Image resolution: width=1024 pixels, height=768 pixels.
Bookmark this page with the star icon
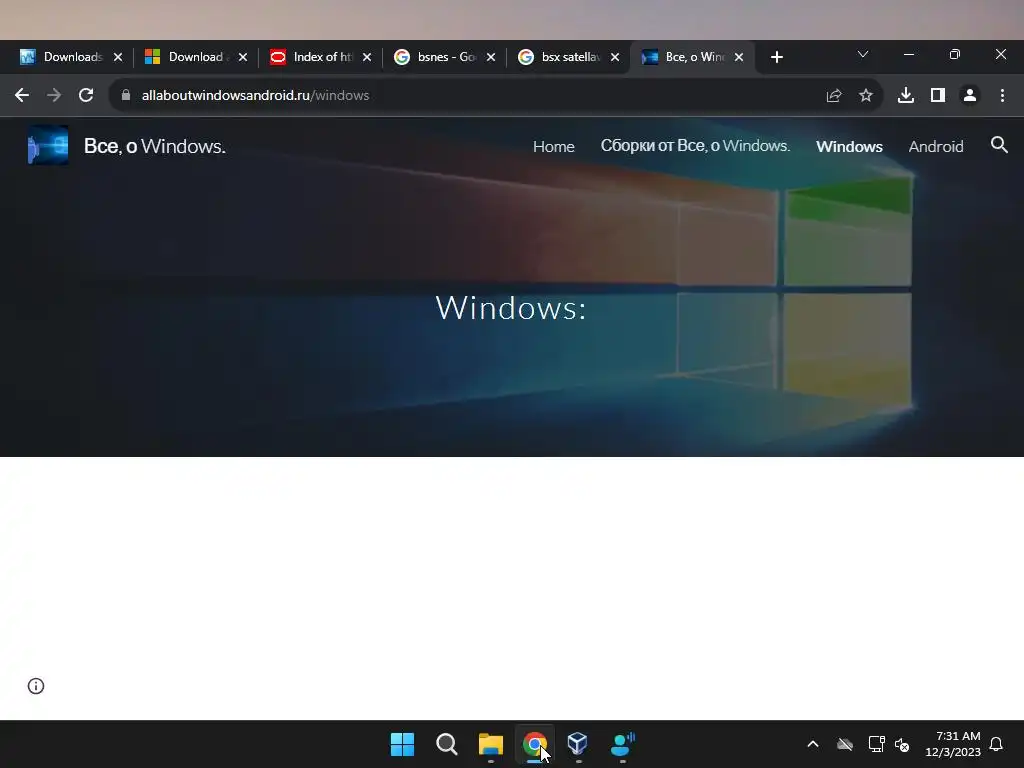click(x=866, y=95)
